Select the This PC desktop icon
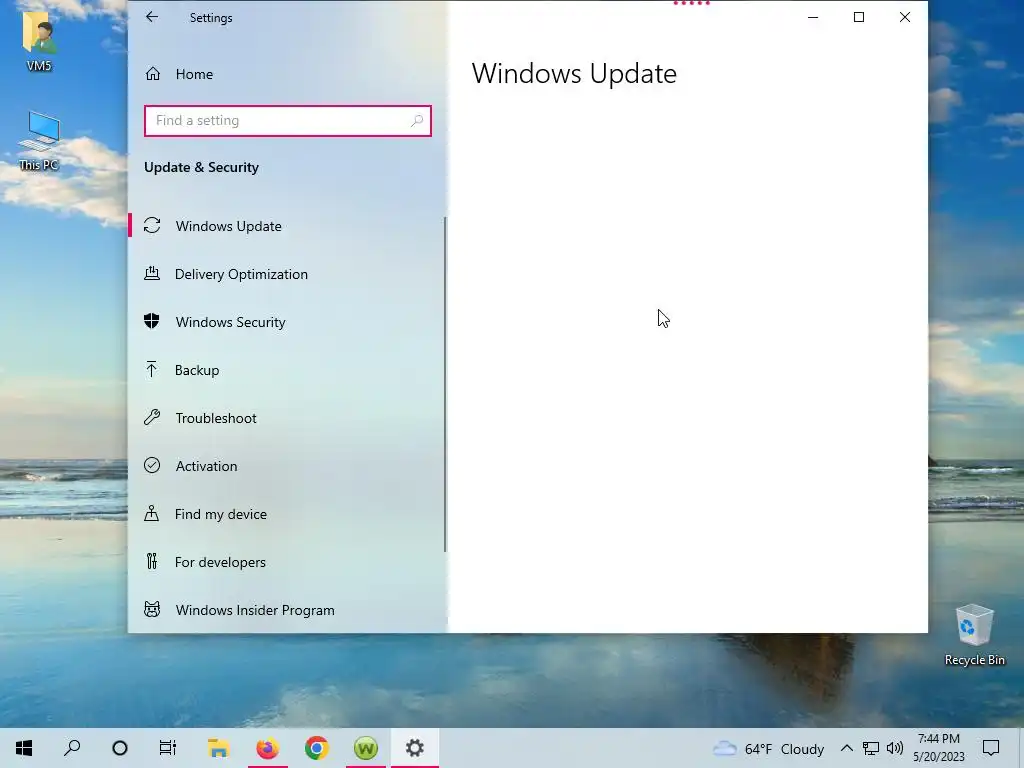The width and height of the screenshot is (1024, 768). [39, 140]
